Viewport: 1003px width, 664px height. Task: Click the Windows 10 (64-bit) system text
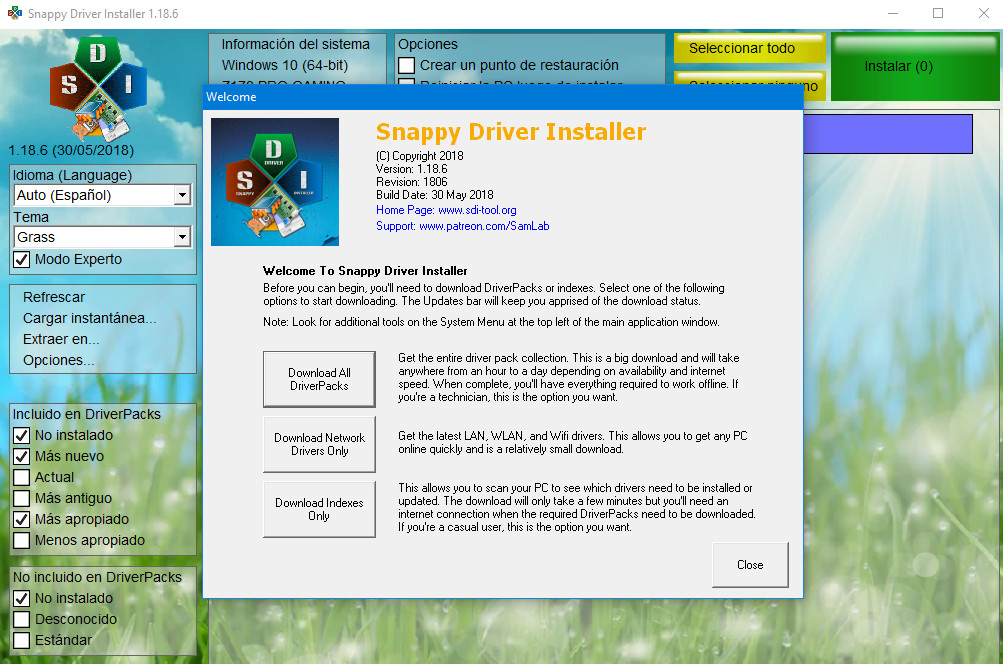(x=285, y=65)
